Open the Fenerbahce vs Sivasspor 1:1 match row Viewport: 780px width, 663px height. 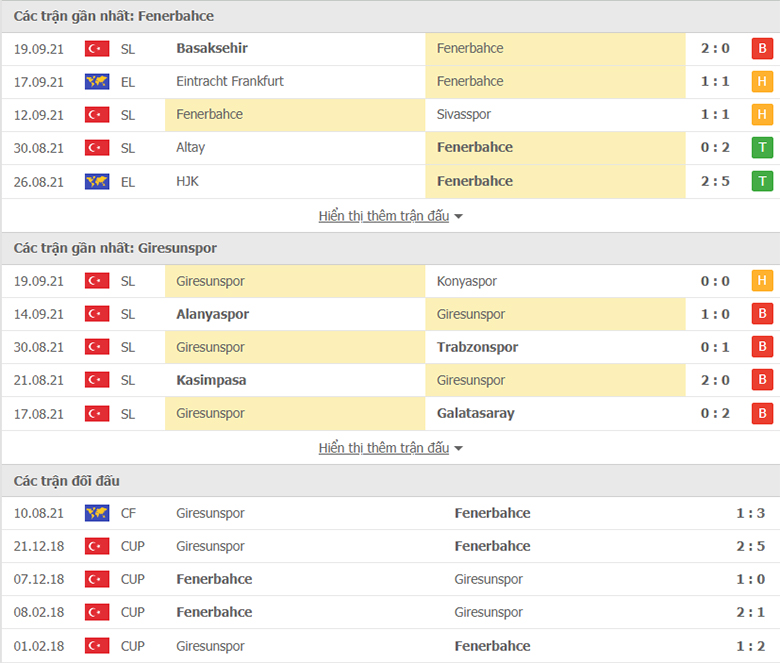(x=390, y=115)
